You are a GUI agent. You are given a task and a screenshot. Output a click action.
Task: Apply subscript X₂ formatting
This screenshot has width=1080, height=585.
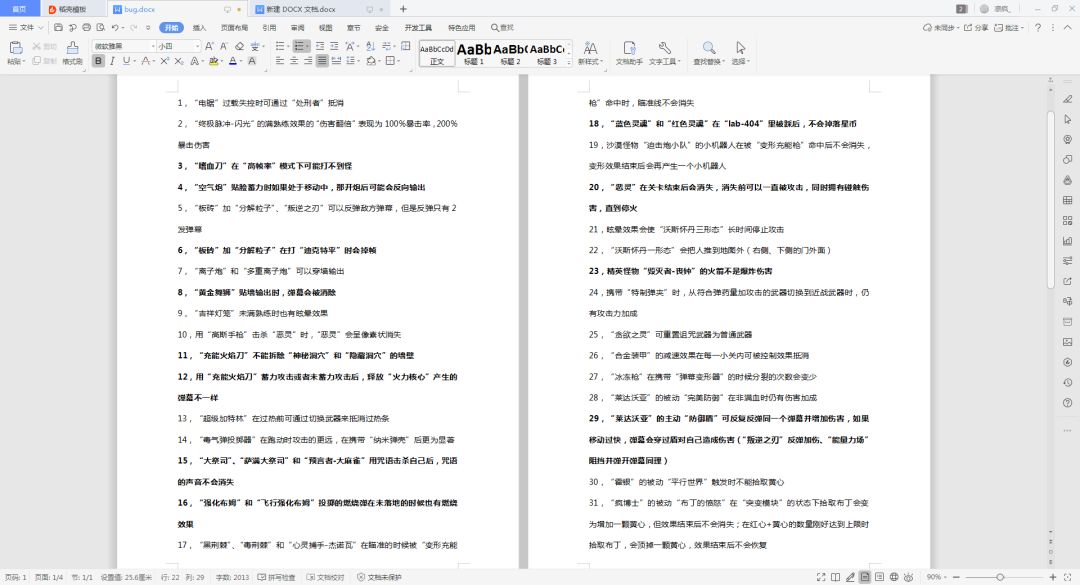click(178, 61)
